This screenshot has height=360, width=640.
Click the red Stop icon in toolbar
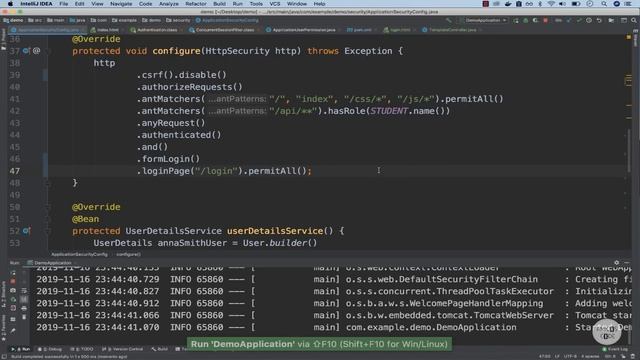546,20
